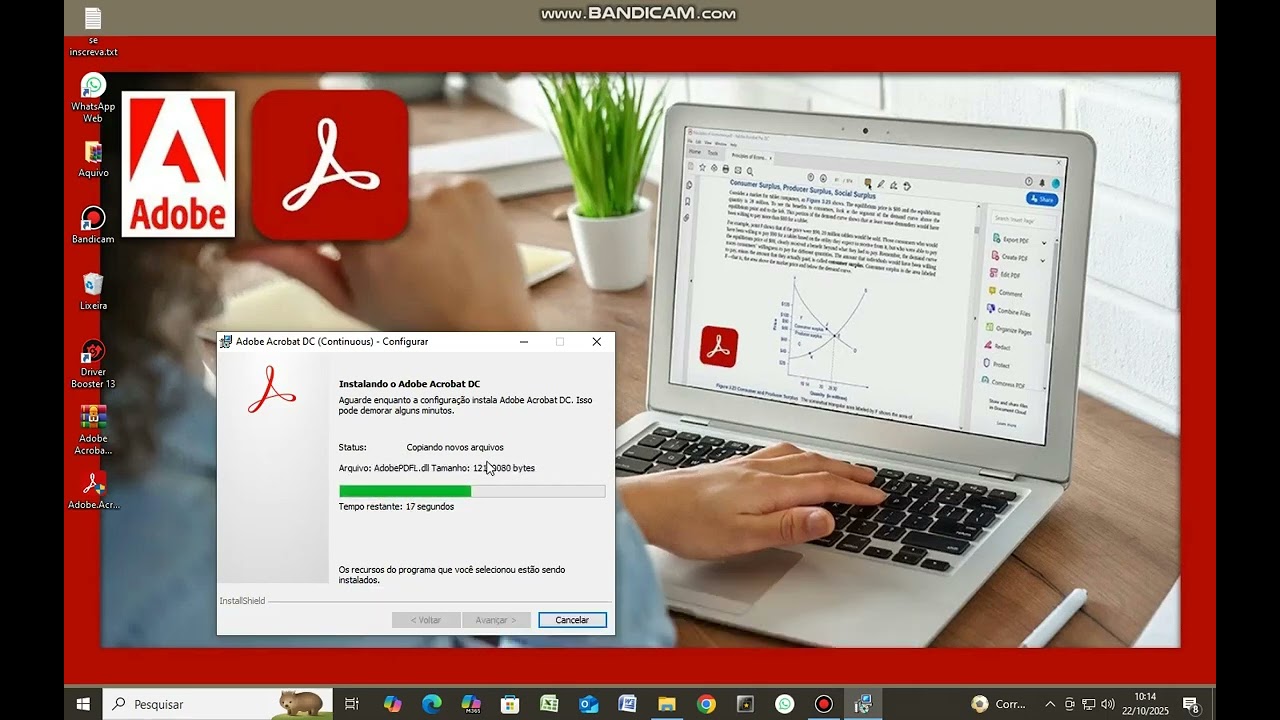Open Microsoft Edge from the taskbar
Screen dimensions: 1280x720
(432, 704)
